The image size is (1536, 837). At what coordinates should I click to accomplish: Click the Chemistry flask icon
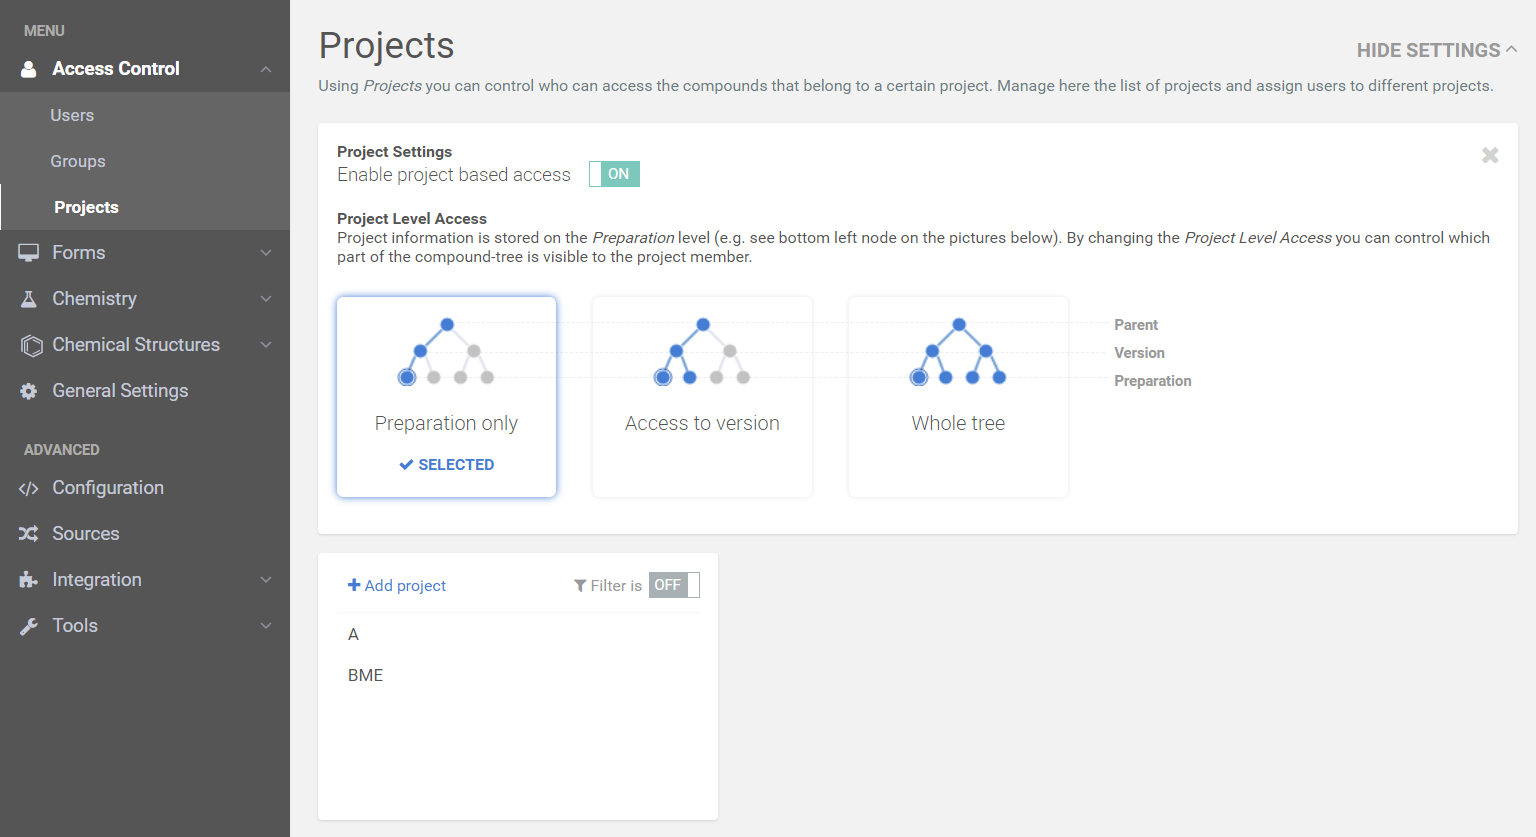[x=29, y=299]
